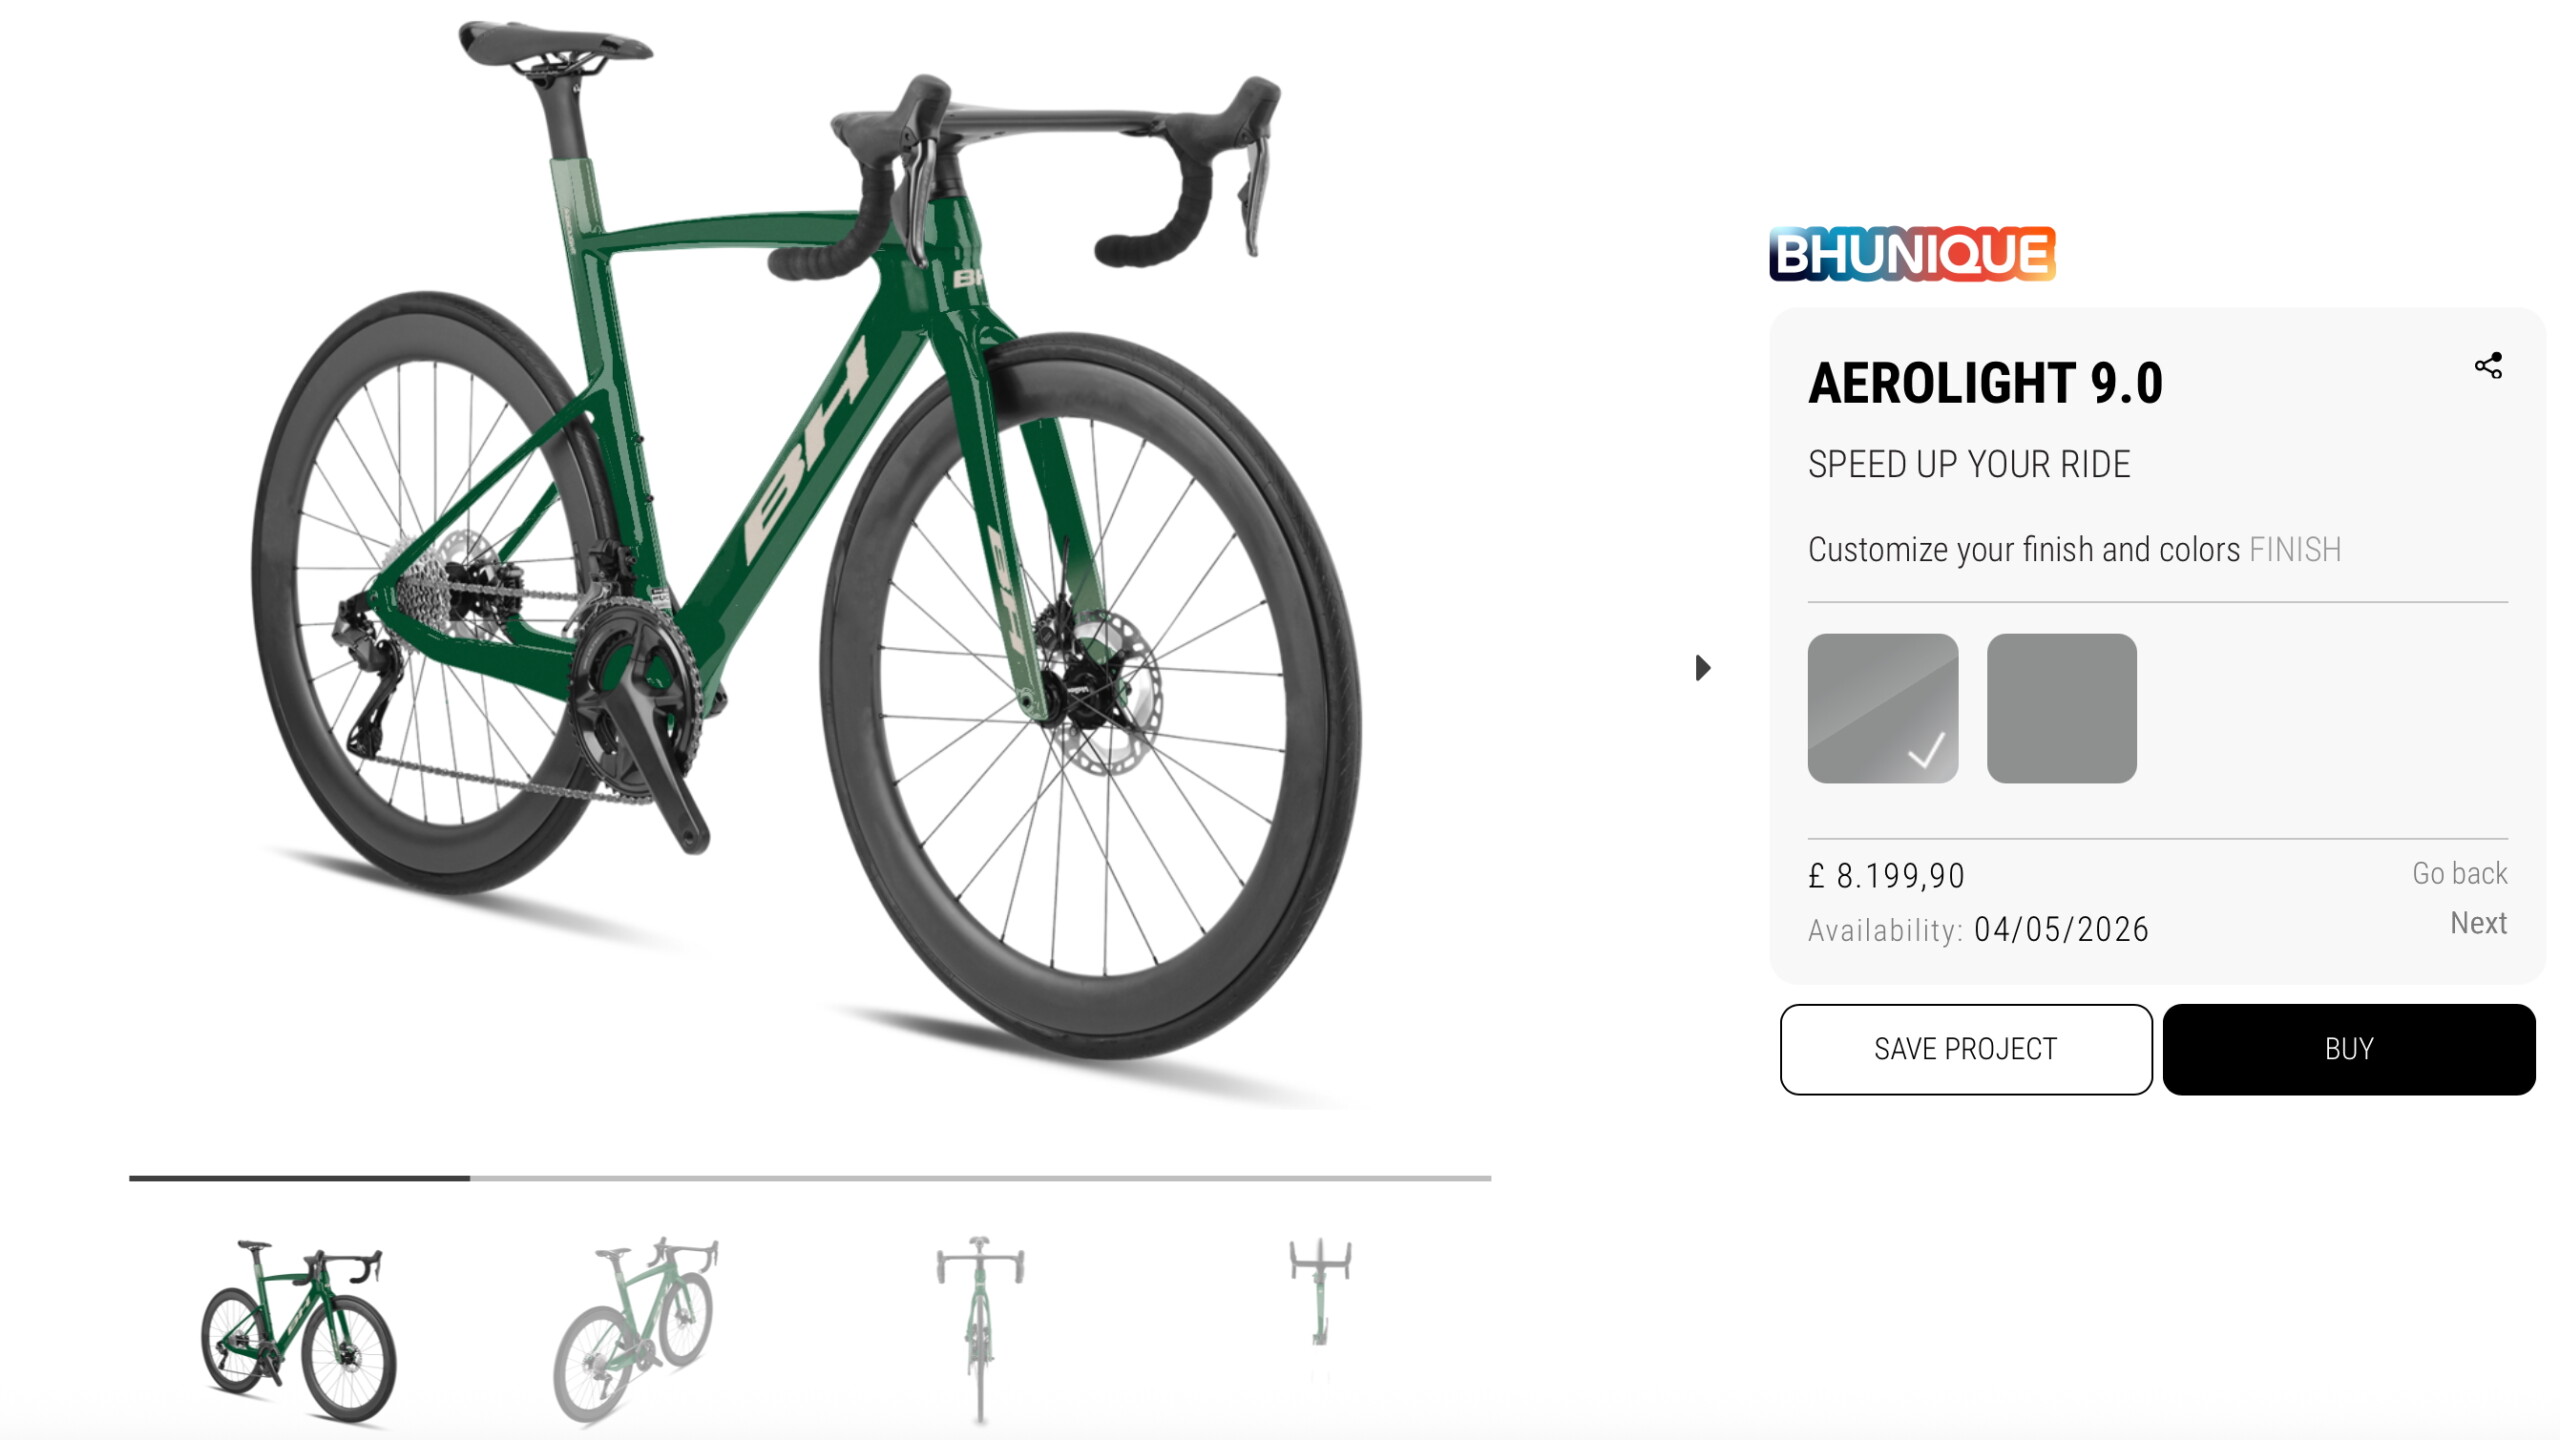Click the light gray gallery progress track
Viewport: 2560px width, 1440px height.
coord(980,1178)
